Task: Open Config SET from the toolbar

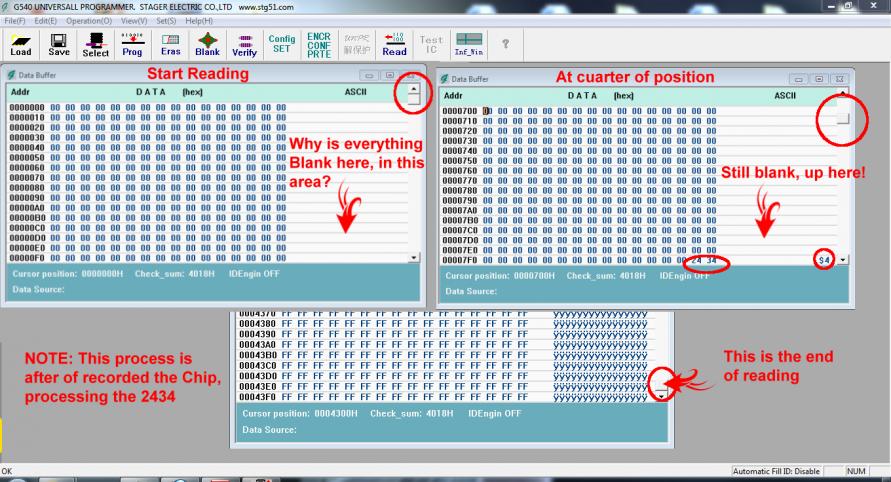Action: click(279, 45)
